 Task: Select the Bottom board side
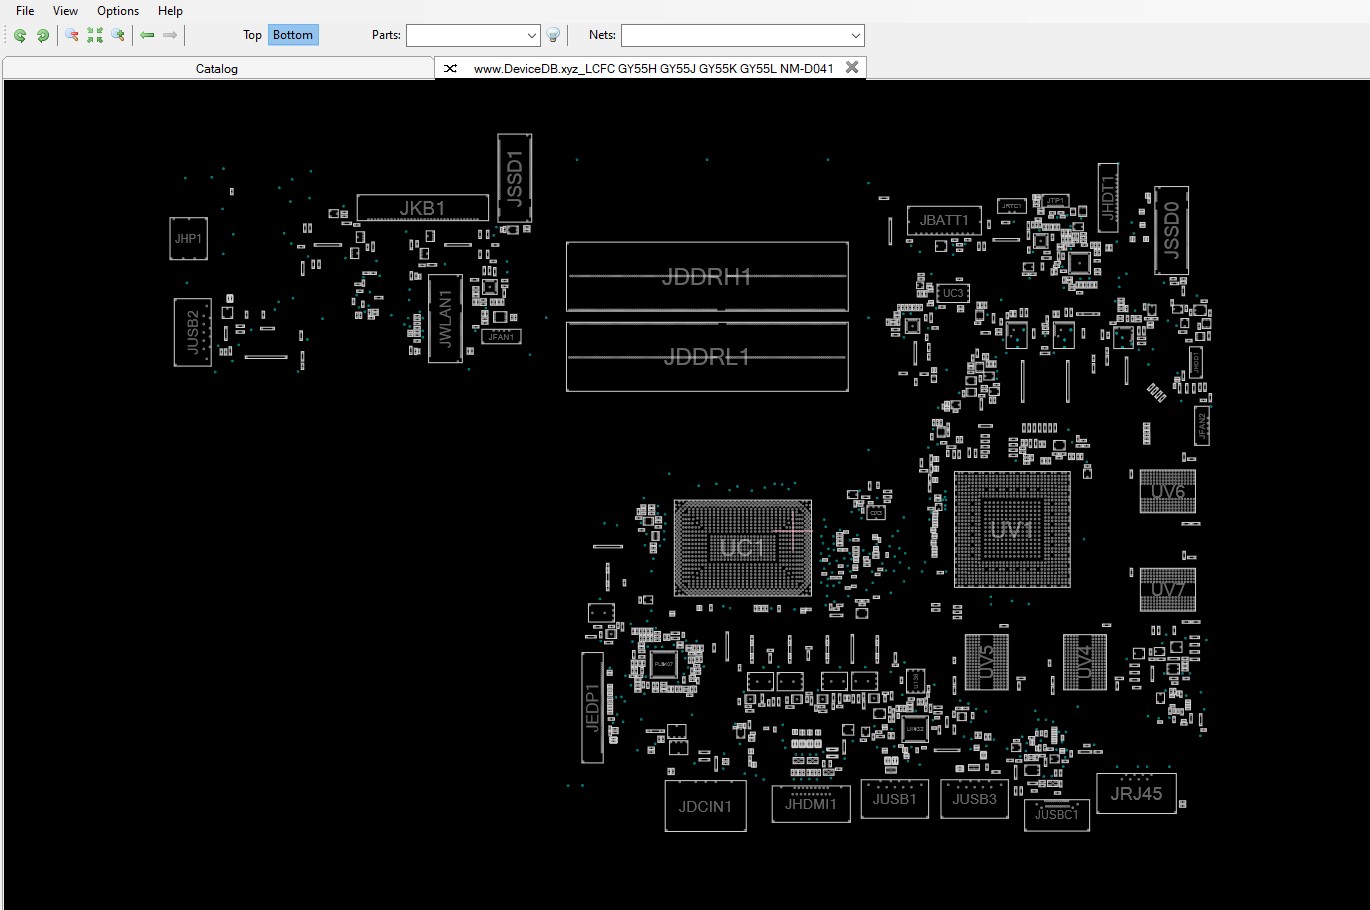pyautogui.click(x=292, y=34)
